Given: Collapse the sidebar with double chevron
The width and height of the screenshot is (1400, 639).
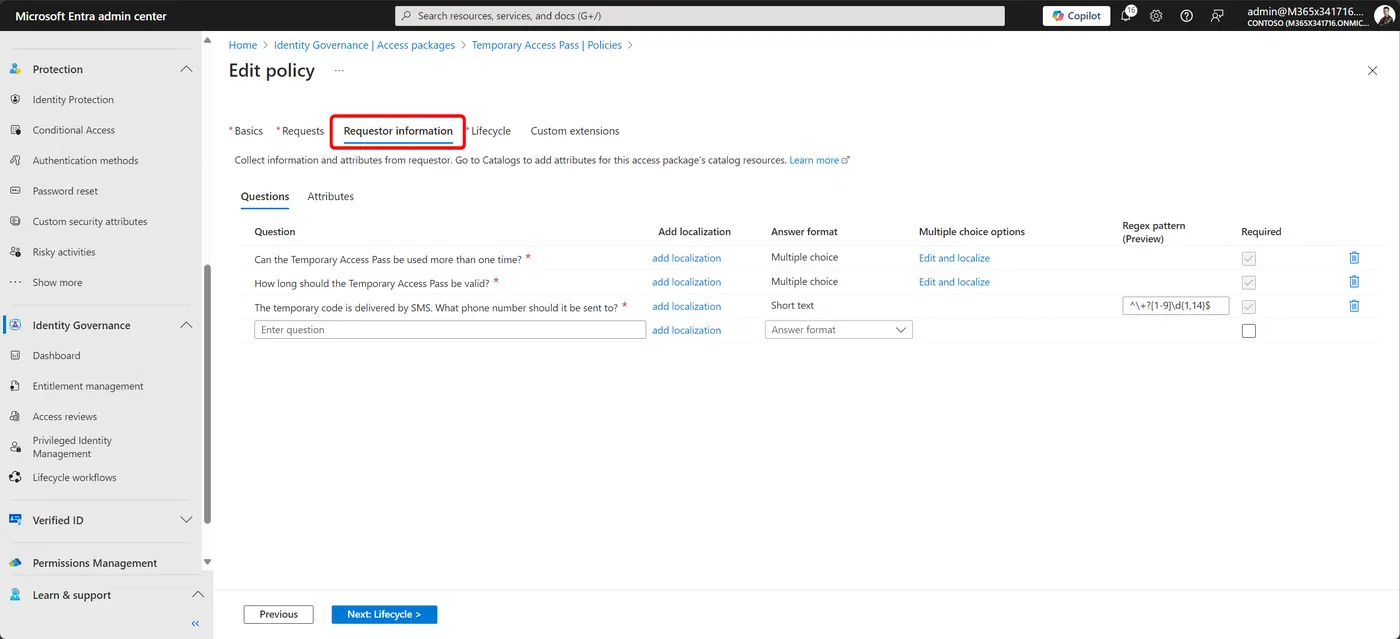Looking at the screenshot, I should click(195, 623).
